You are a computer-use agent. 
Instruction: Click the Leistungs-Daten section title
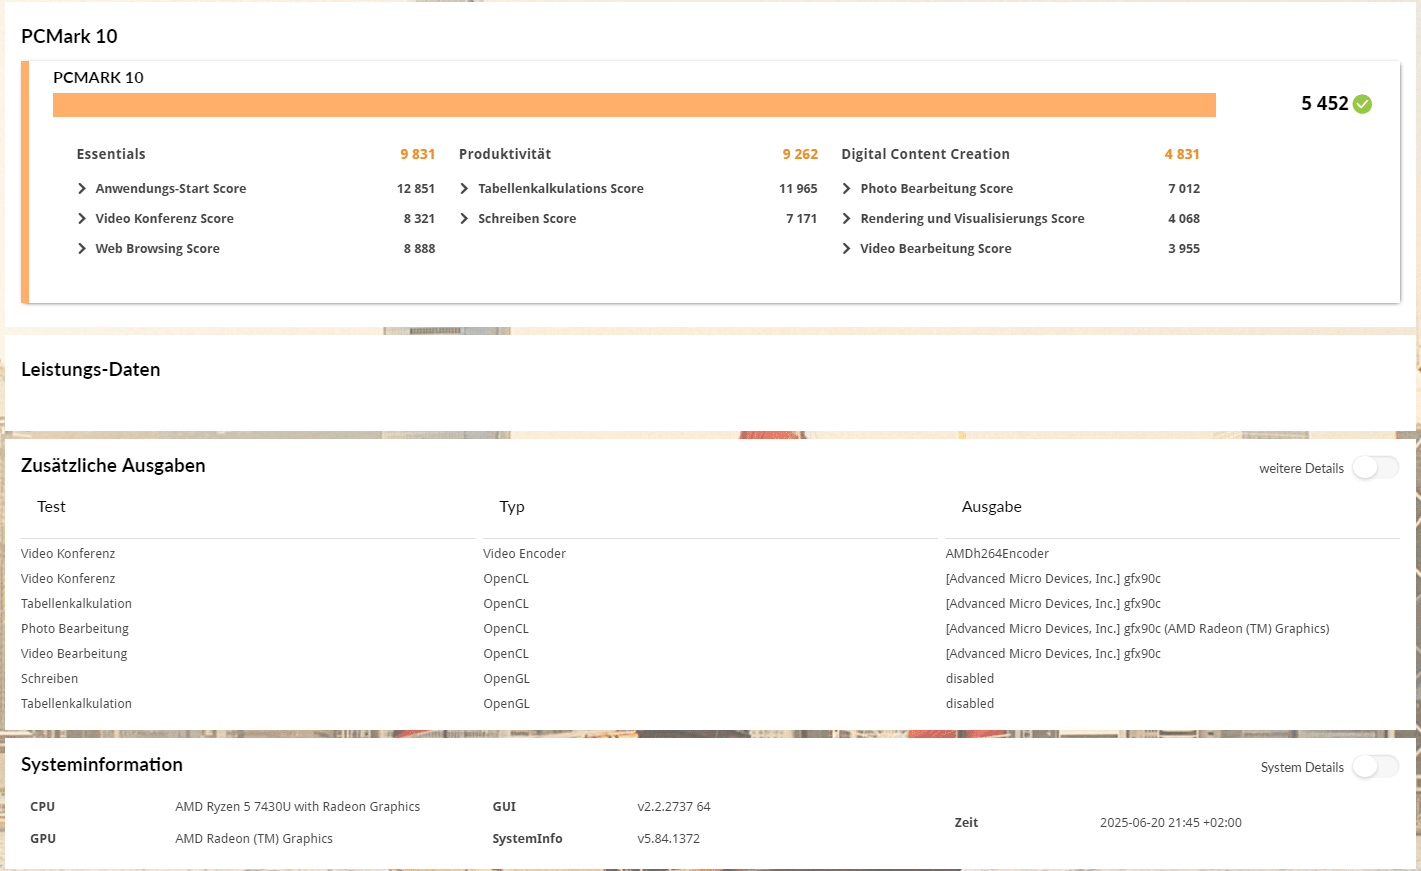91,370
